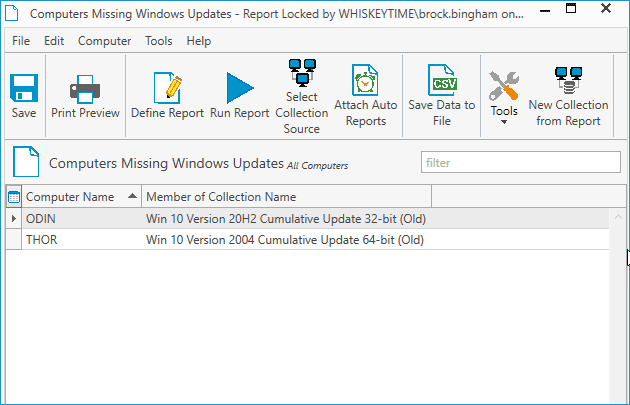Click New Collection from Report icon
The image size is (630, 405).
(568, 80)
